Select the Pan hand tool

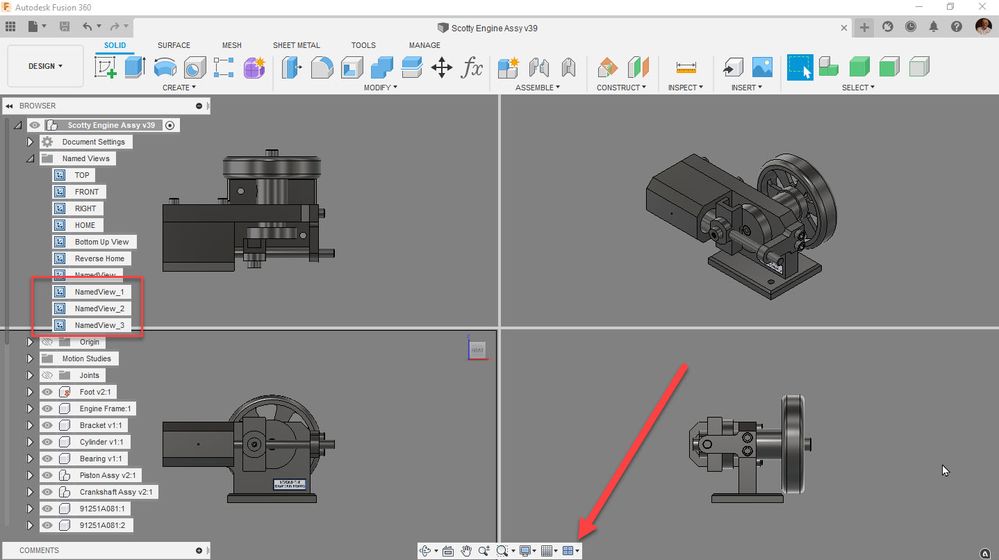[x=466, y=550]
